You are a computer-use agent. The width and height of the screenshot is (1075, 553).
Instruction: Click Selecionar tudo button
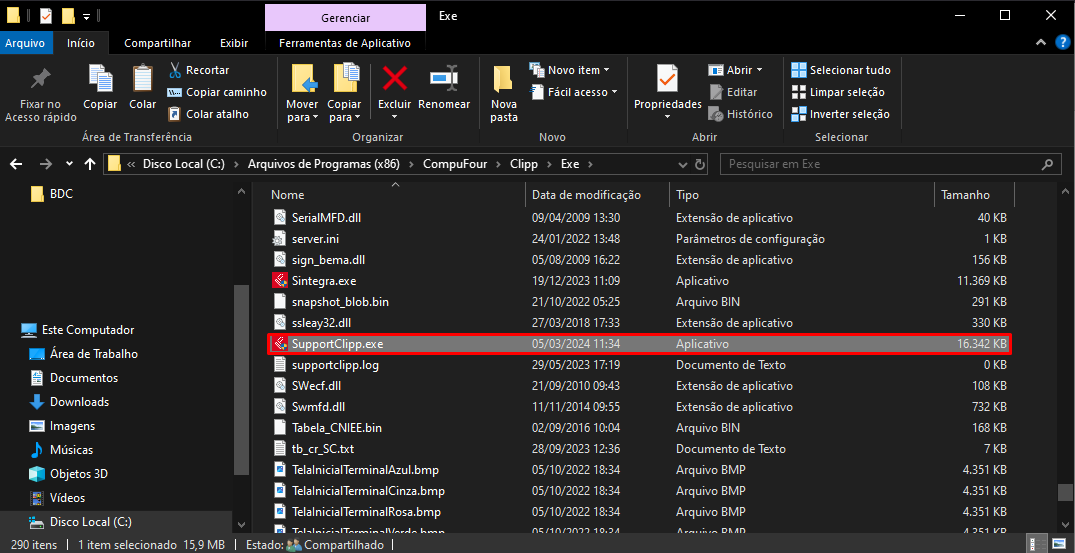tap(840, 70)
